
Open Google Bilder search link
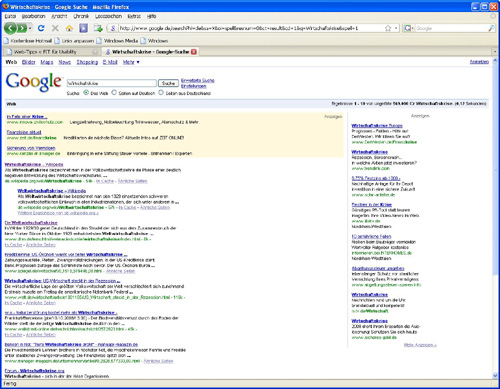click(x=28, y=62)
